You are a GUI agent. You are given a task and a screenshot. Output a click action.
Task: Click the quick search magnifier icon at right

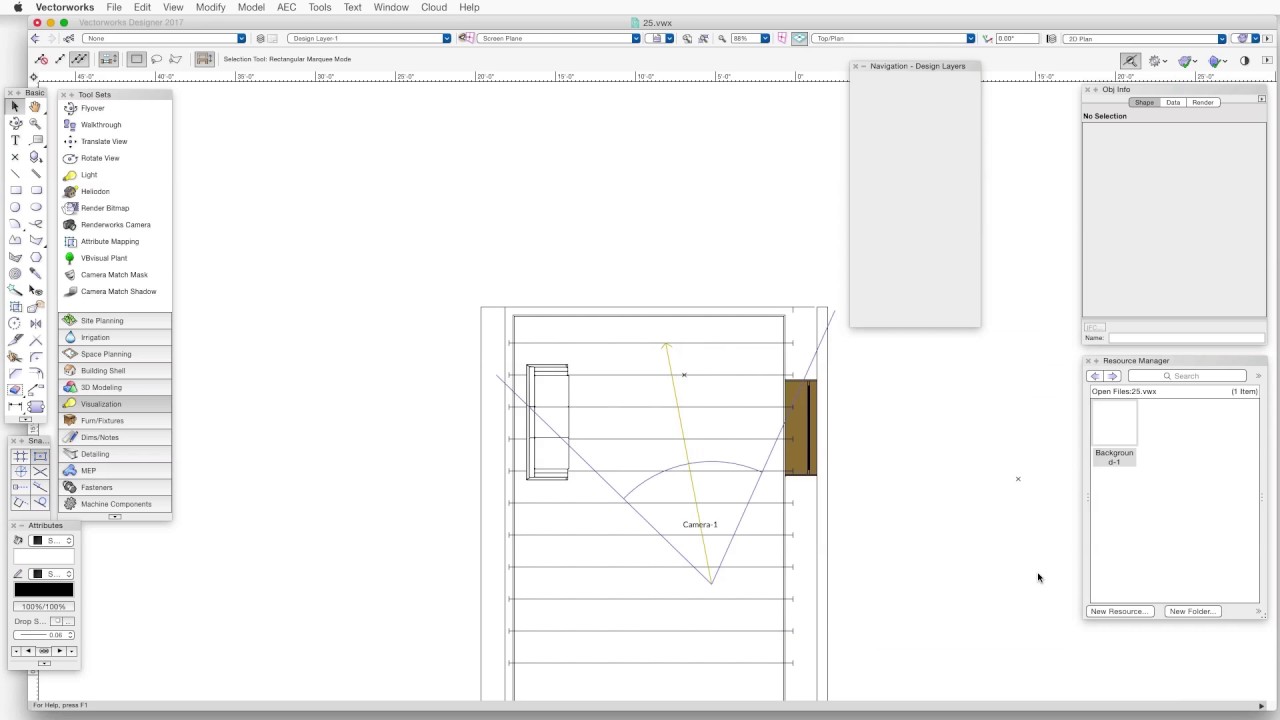coord(1130,61)
